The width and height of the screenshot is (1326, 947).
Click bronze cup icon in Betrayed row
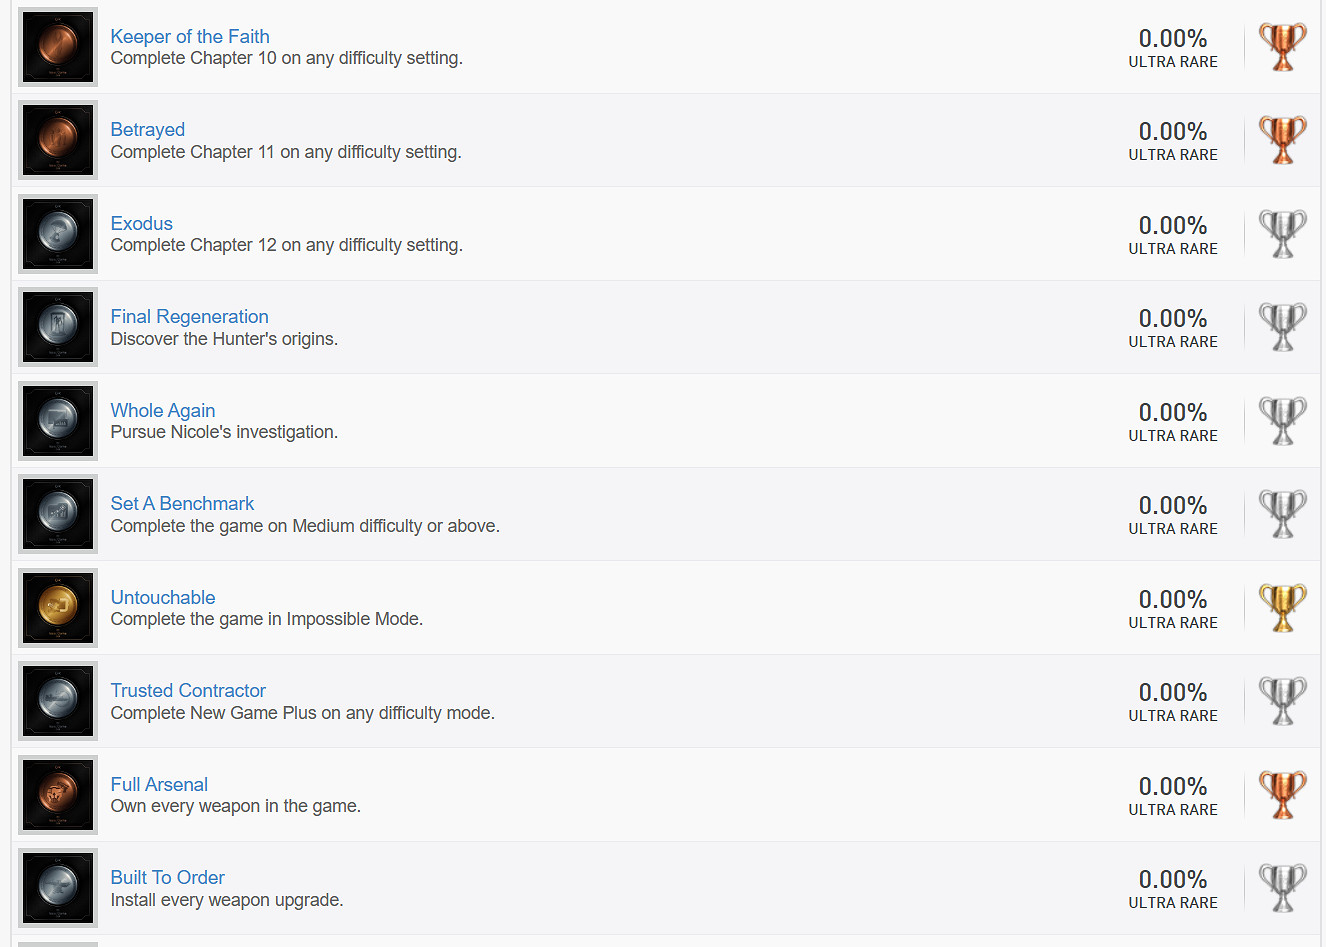pos(1282,140)
